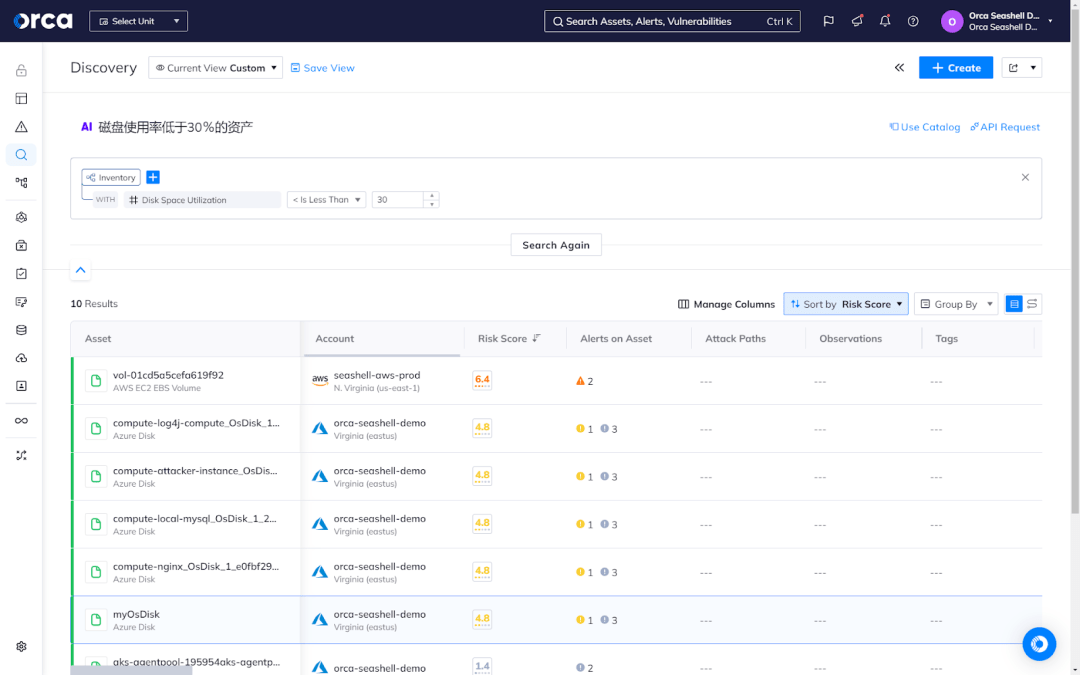Open the Group By dropdown
Screen dimensions: 1080x675
[x=956, y=304]
